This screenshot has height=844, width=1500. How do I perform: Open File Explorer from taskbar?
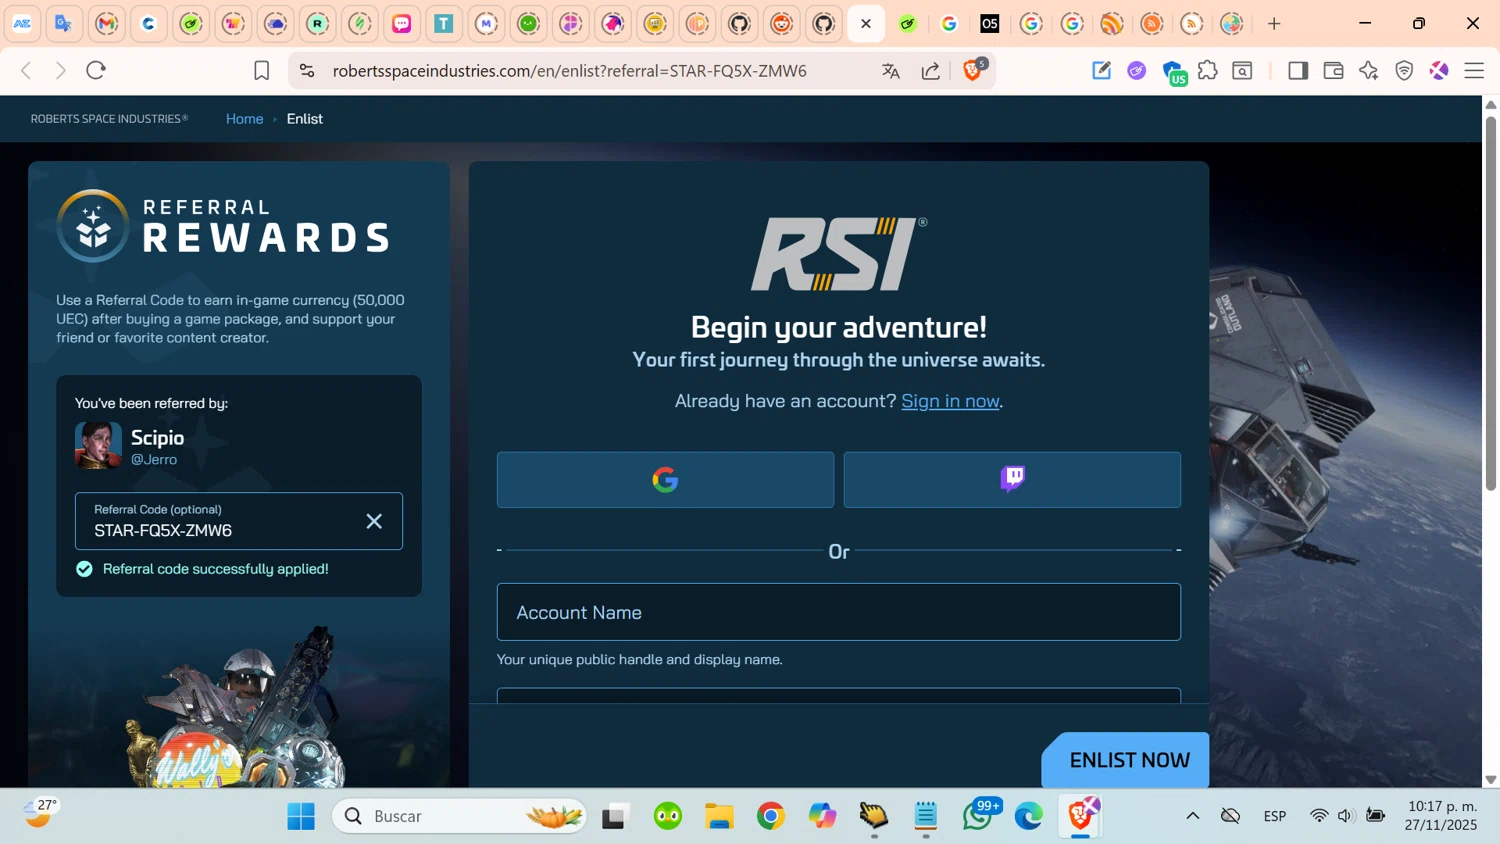click(x=719, y=816)
